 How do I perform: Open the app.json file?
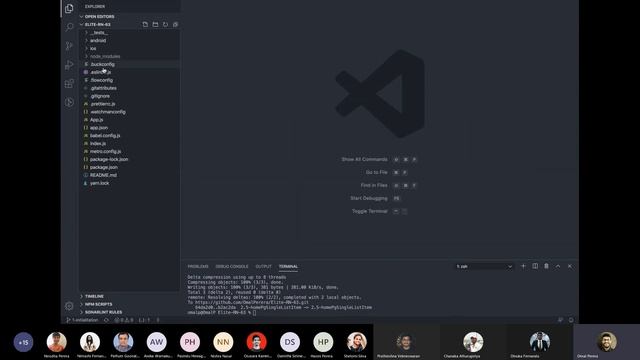(x=99, y=127)
